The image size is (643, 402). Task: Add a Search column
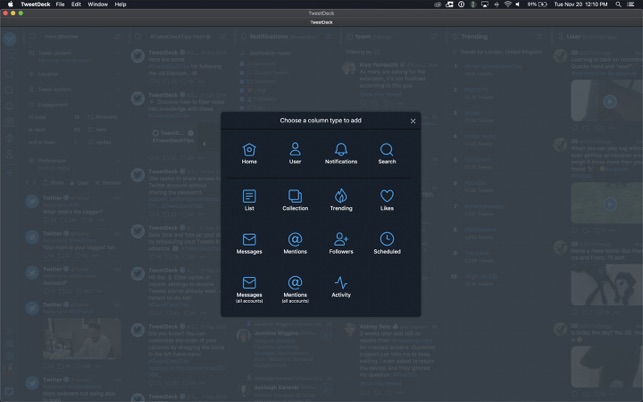[x=387, y=153]
